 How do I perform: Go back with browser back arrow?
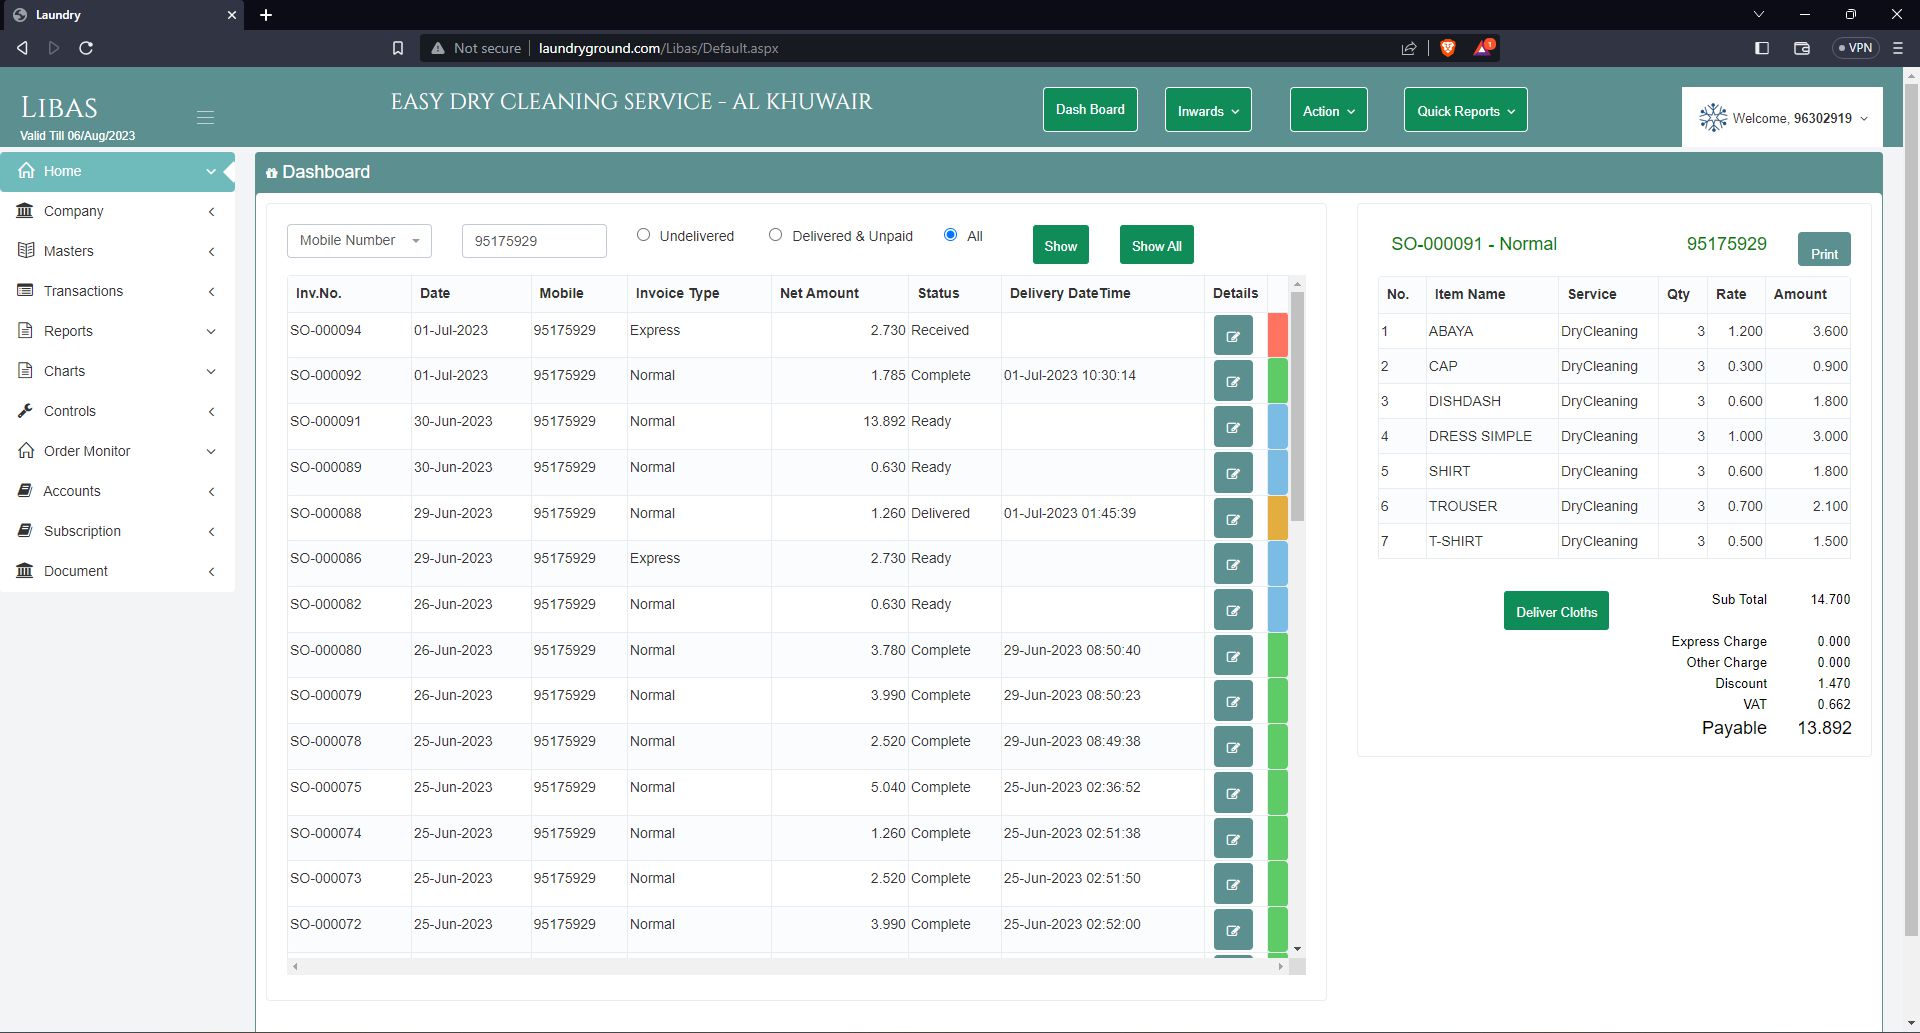click(22, 48)
